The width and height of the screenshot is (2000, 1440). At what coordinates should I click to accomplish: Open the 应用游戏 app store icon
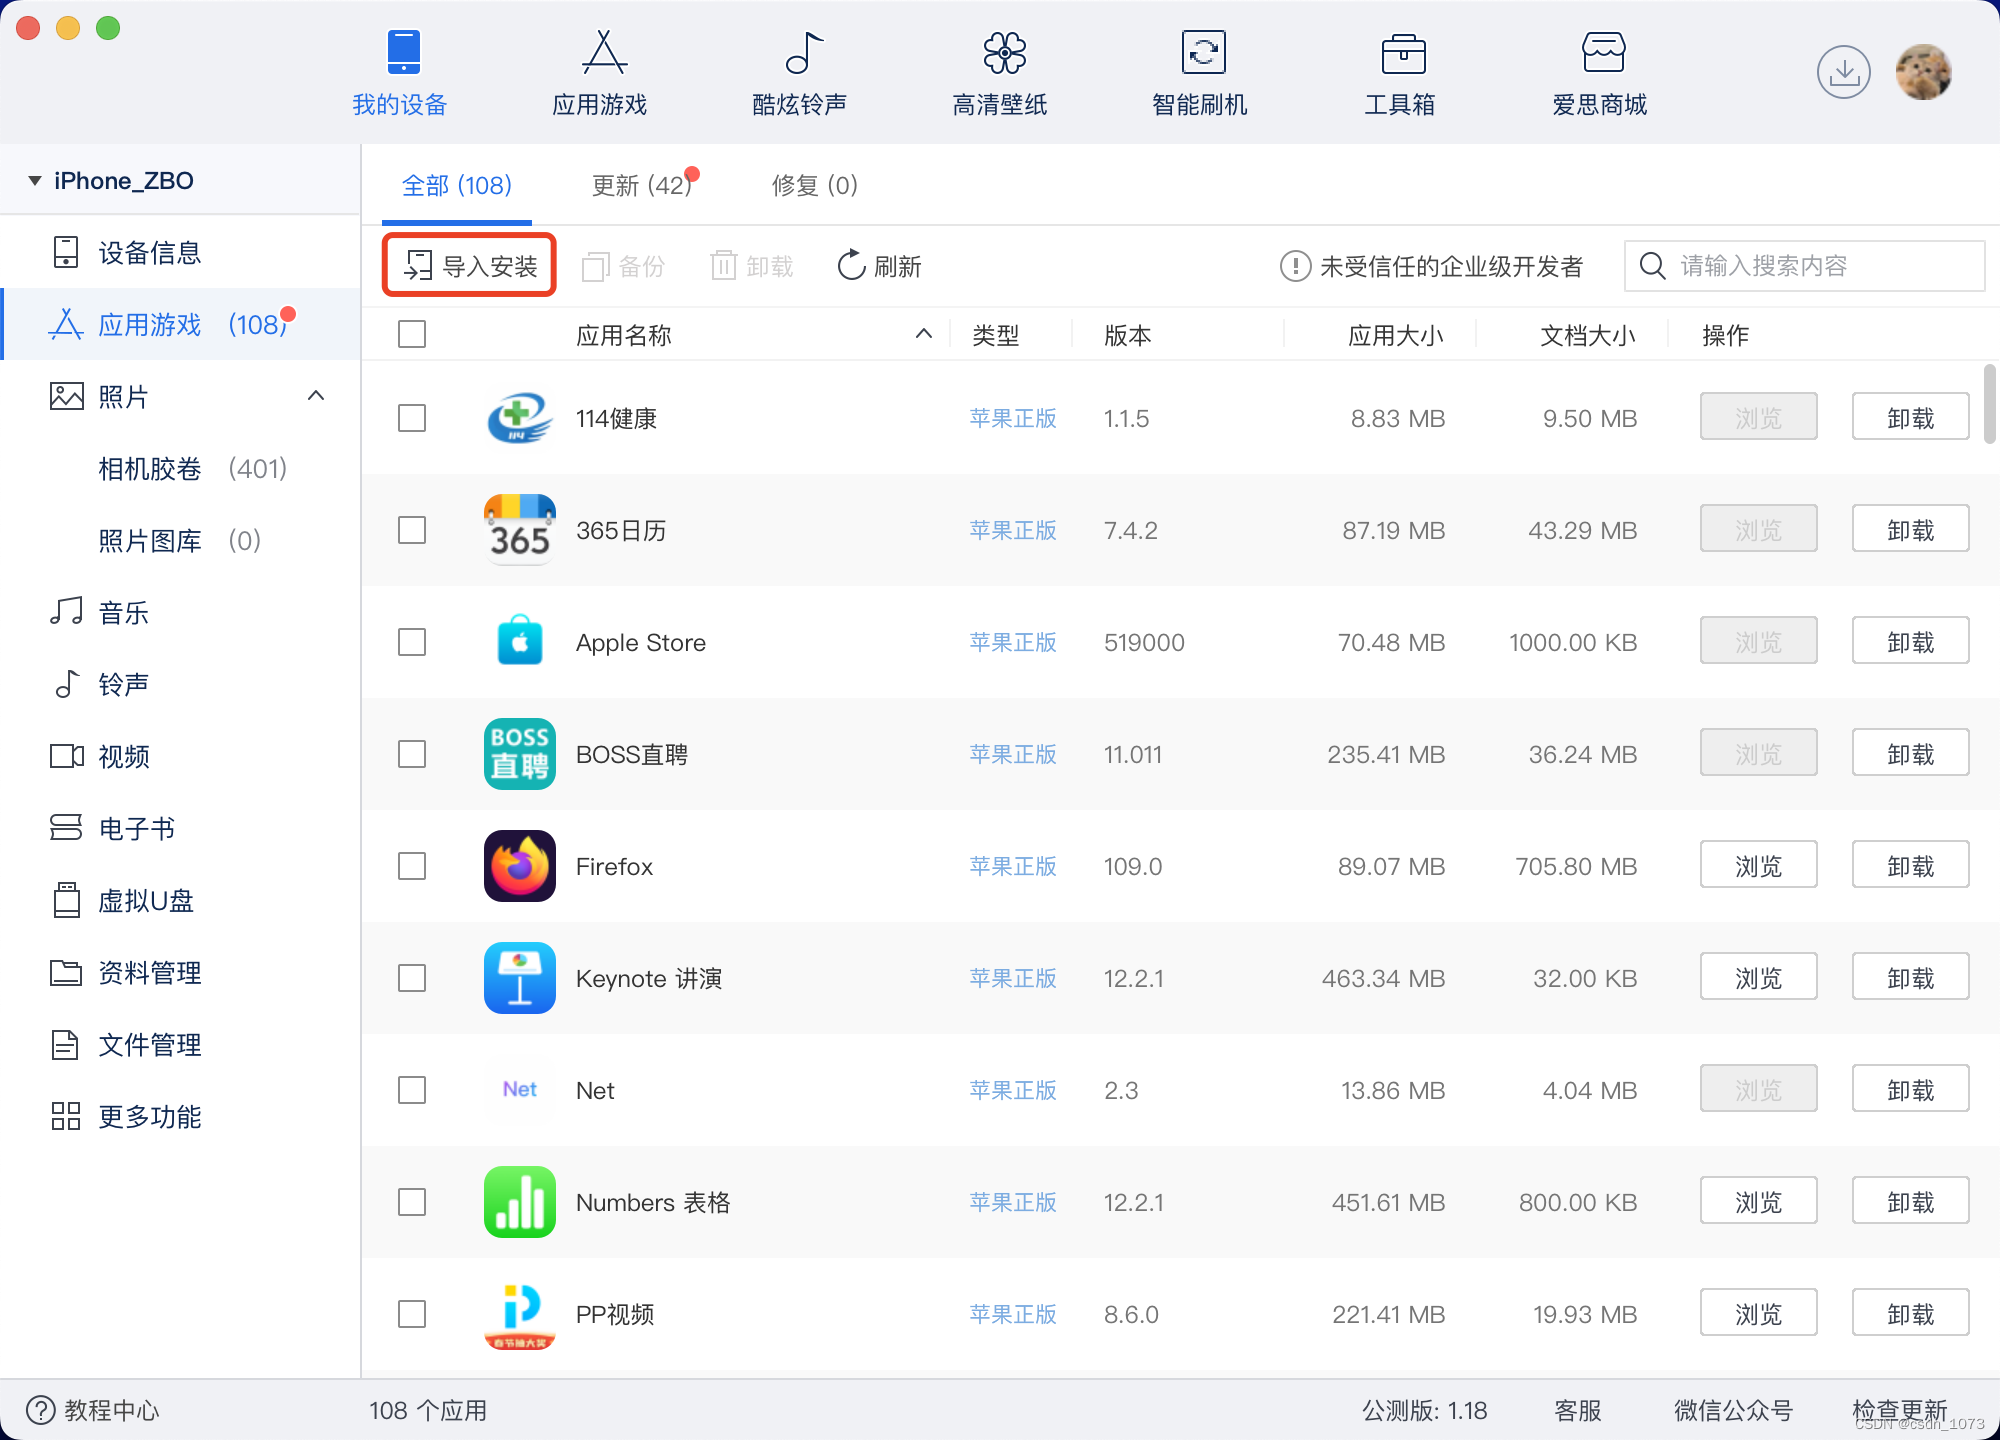[604, 52]
